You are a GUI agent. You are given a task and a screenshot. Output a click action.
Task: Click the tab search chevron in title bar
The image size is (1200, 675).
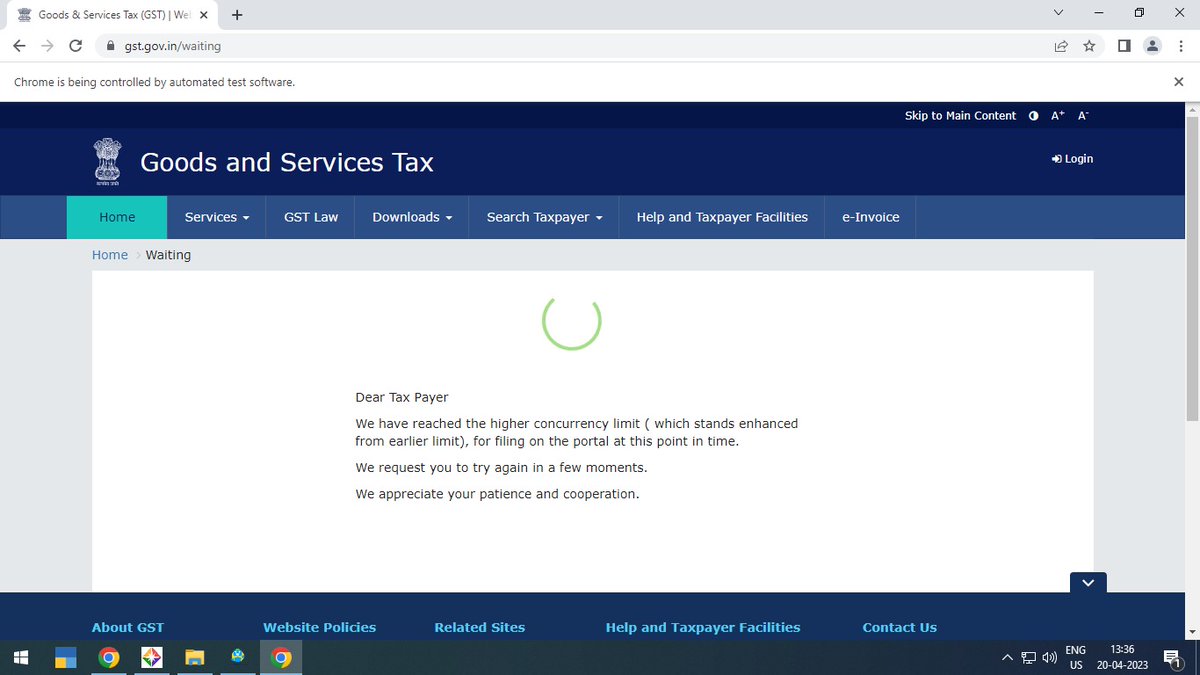click(x=1060, y=13)
